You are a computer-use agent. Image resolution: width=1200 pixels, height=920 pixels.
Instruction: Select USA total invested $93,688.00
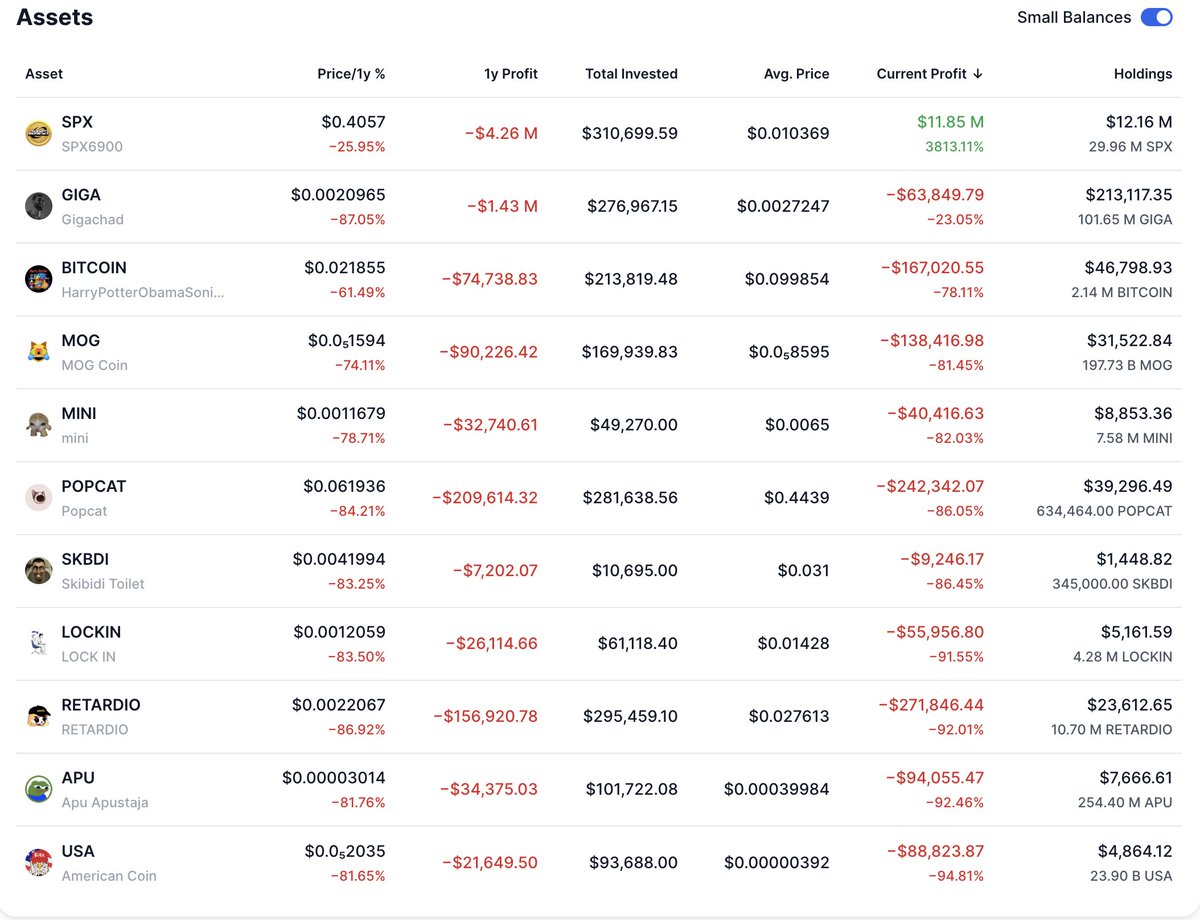tap(635, 863)
